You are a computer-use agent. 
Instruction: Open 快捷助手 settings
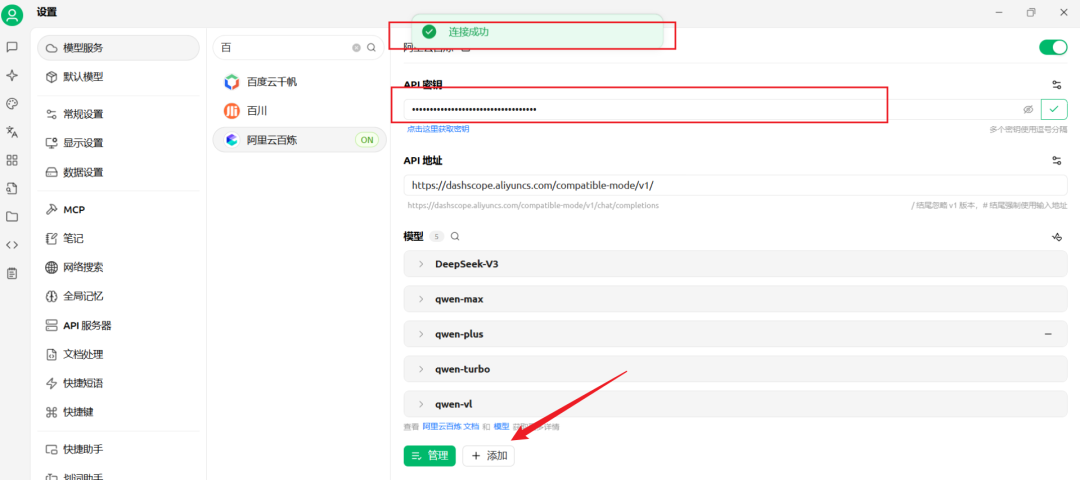[x=118, y=449]
